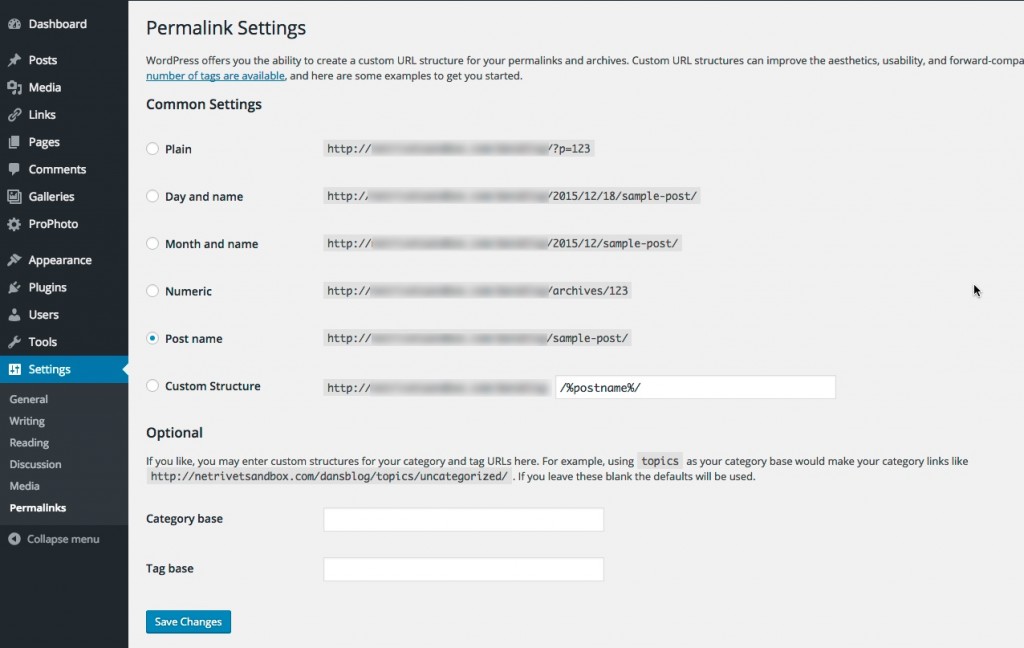Click the Optional heading
The image size is (1024, 648).
point(174,433)
